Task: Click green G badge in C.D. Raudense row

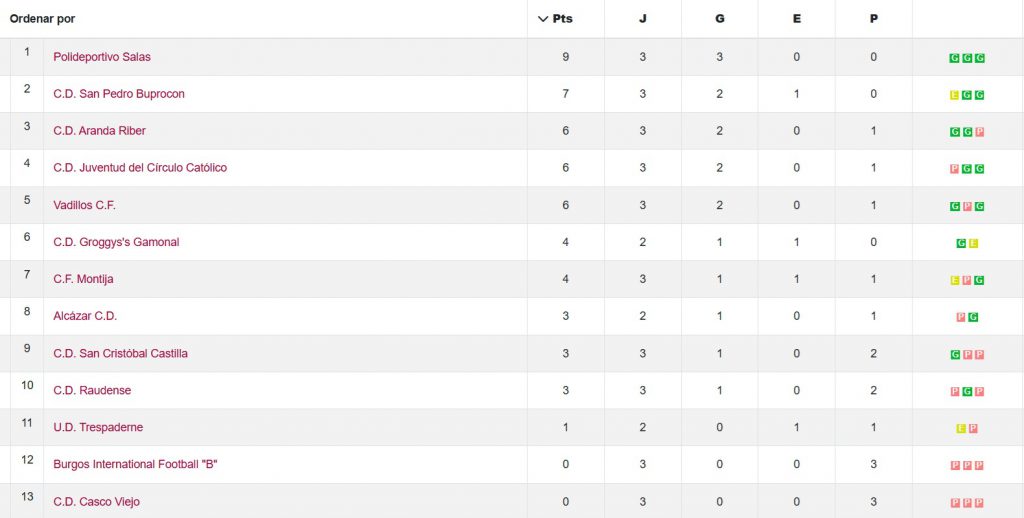Action: [x=967, y=391]
